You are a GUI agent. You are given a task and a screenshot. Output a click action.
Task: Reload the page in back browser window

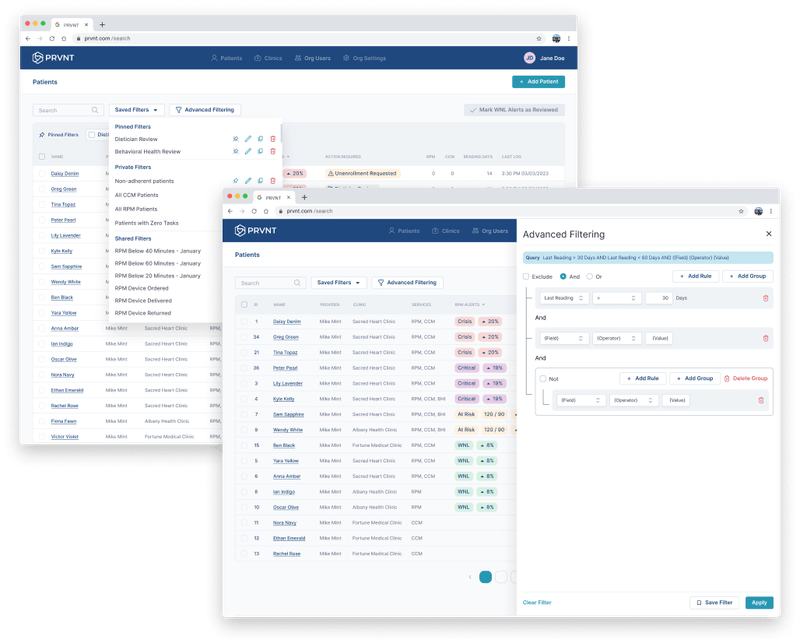52,38
